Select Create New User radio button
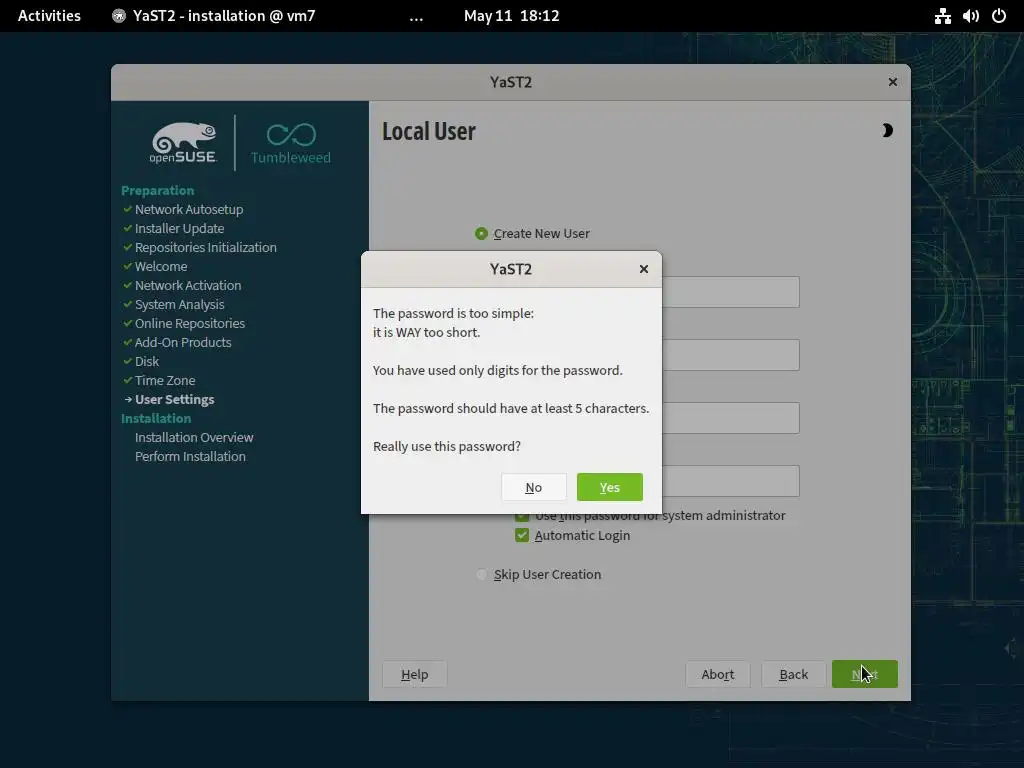 coord(481,234)
